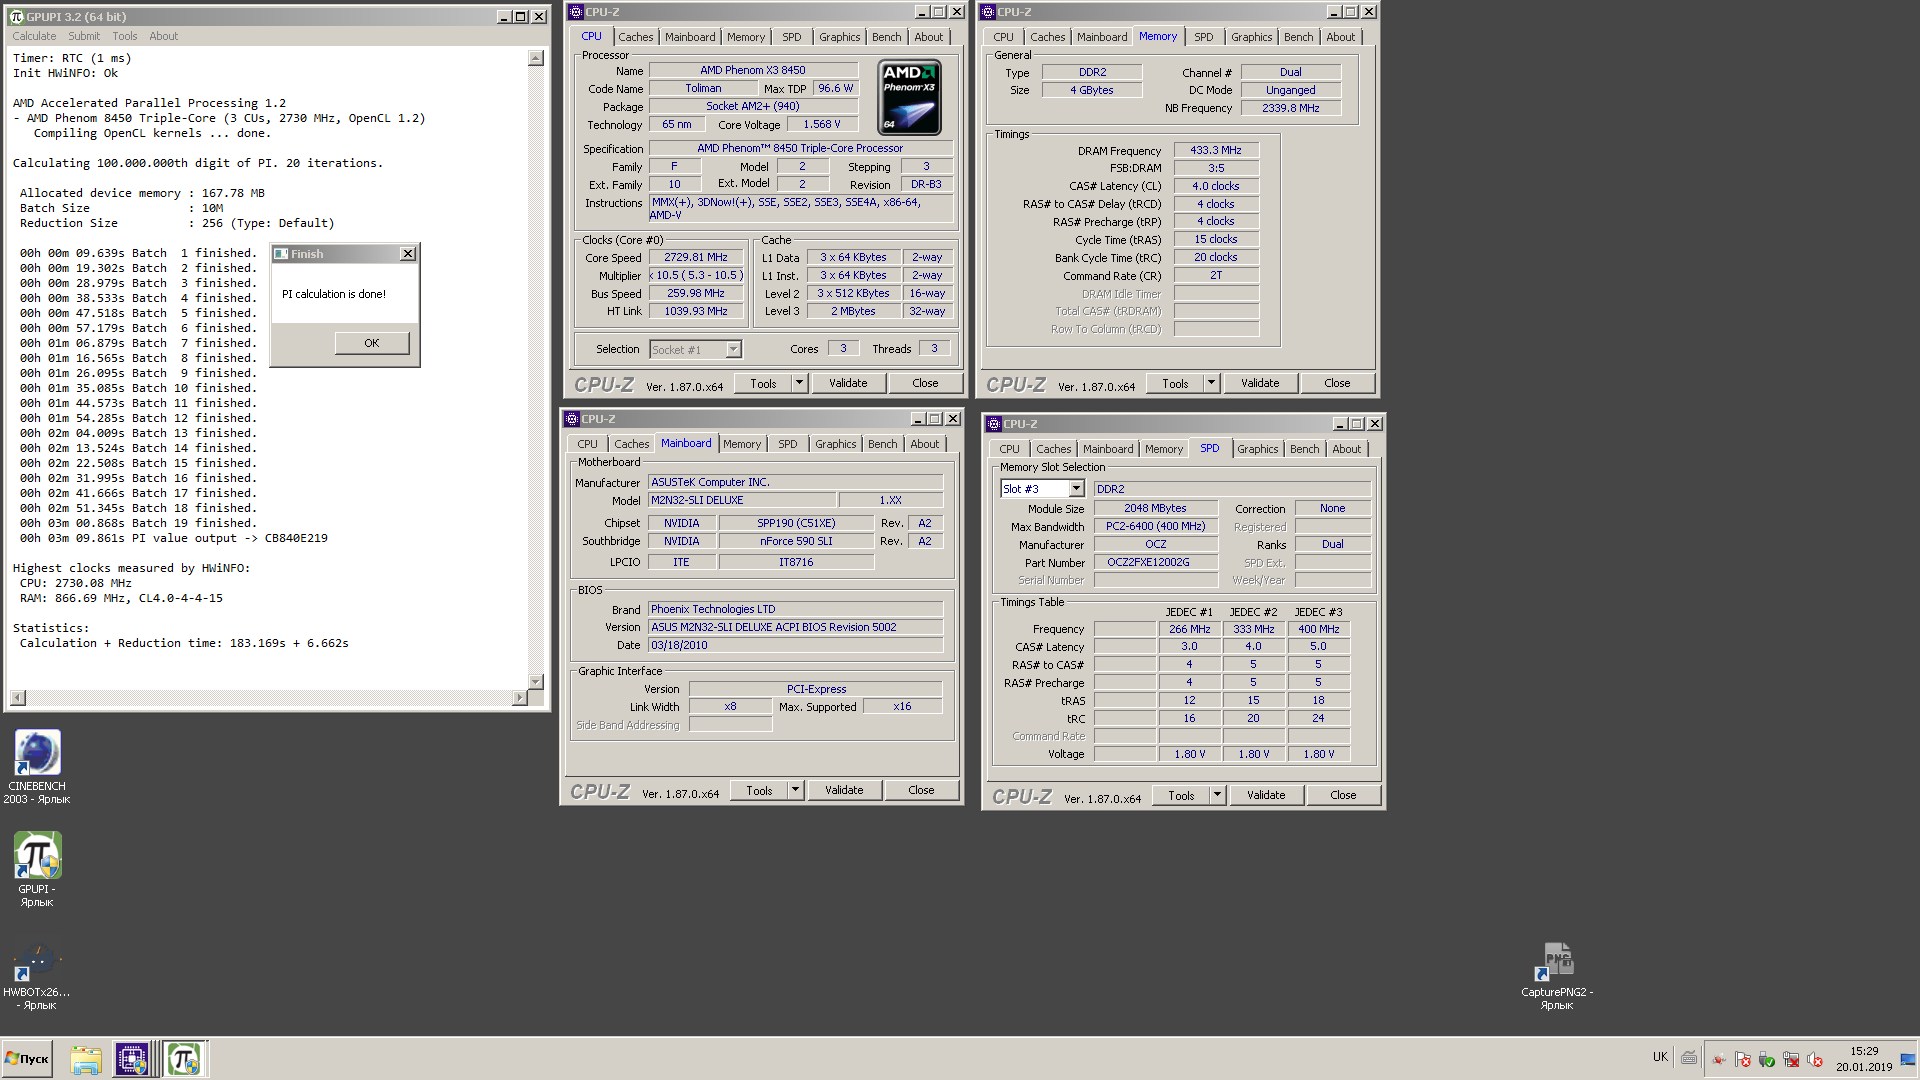Click Validate in CPU-Z Memory window
This screenshot has height=1080, width=1920.
1260,383
